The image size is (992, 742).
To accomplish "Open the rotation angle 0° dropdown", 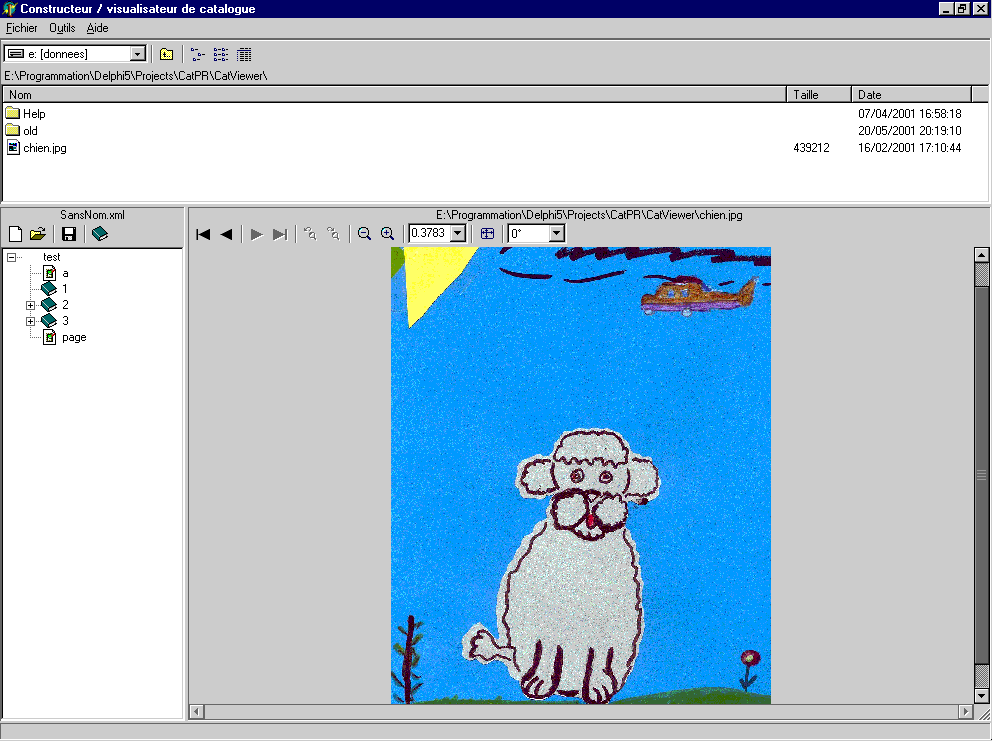I will point(556,234).
